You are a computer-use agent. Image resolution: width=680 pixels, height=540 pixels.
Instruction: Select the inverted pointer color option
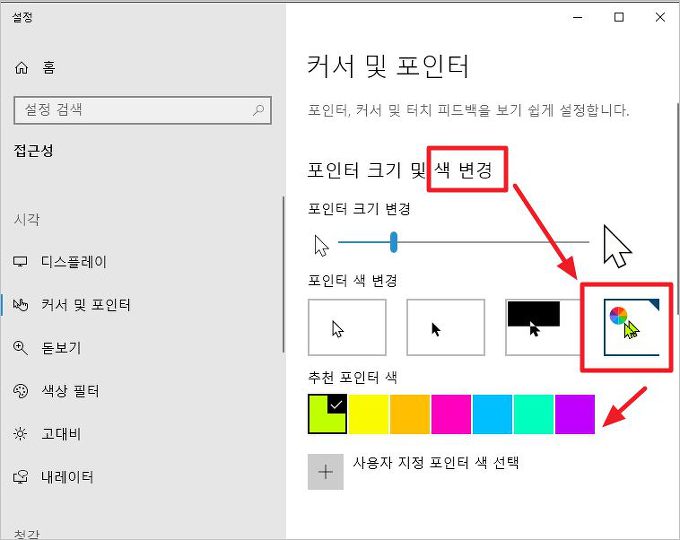(x=543, y=327)
